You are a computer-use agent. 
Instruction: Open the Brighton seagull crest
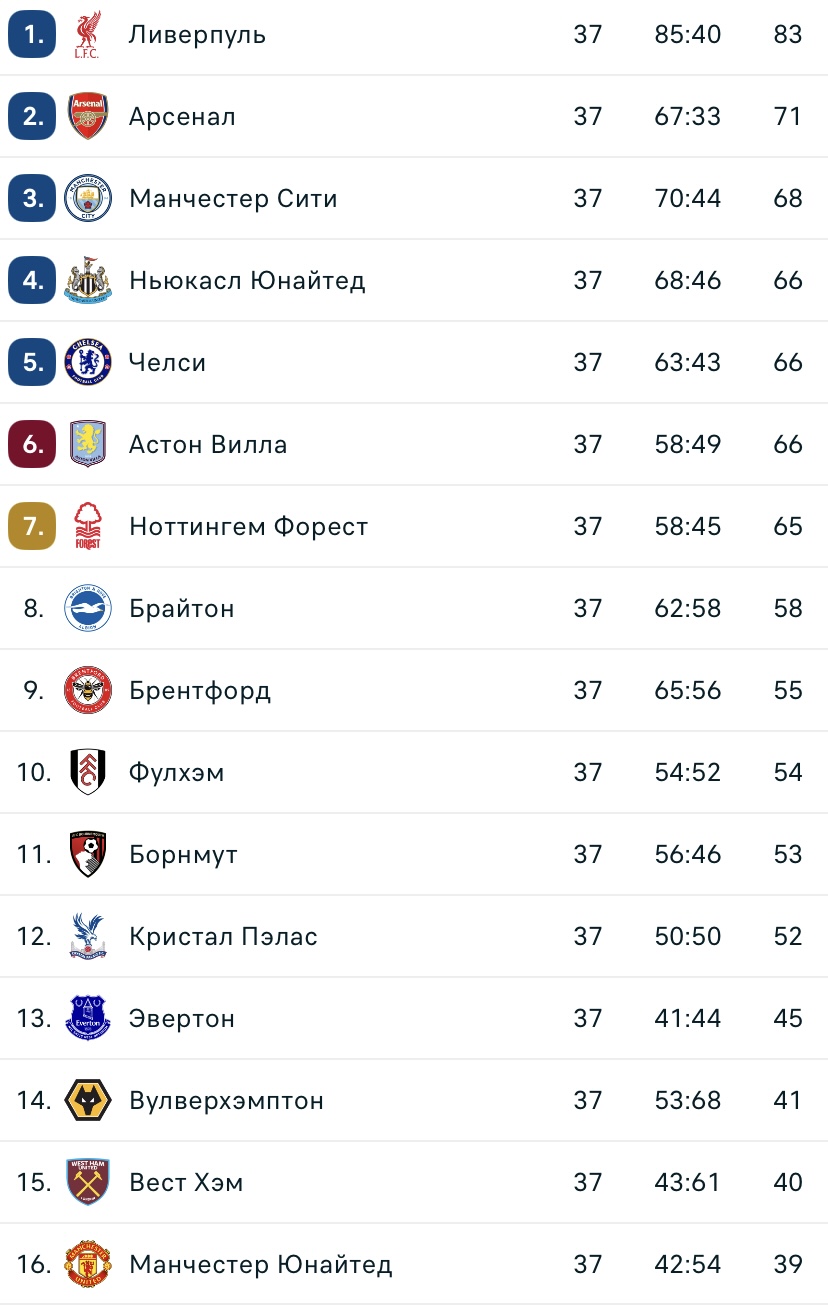tap(88, 609)
